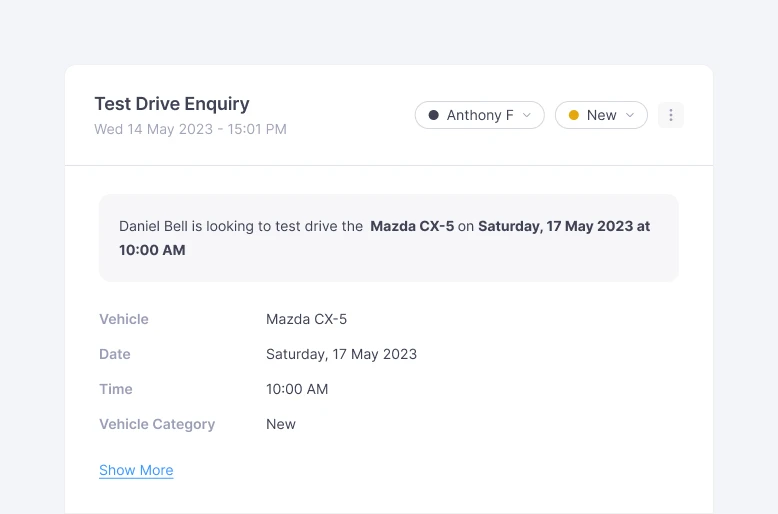
Task: Click the Daniel Bell summary message box
Action: coord(388,238)
